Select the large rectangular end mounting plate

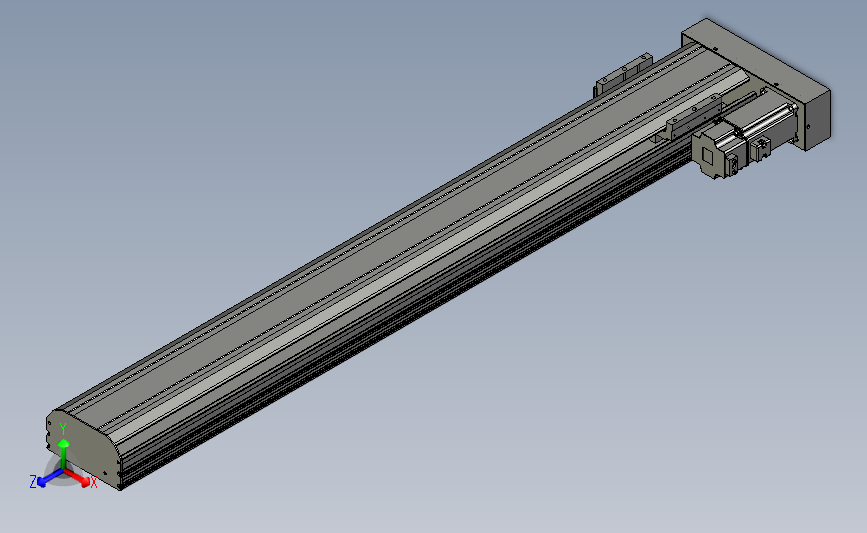[763, 83]
